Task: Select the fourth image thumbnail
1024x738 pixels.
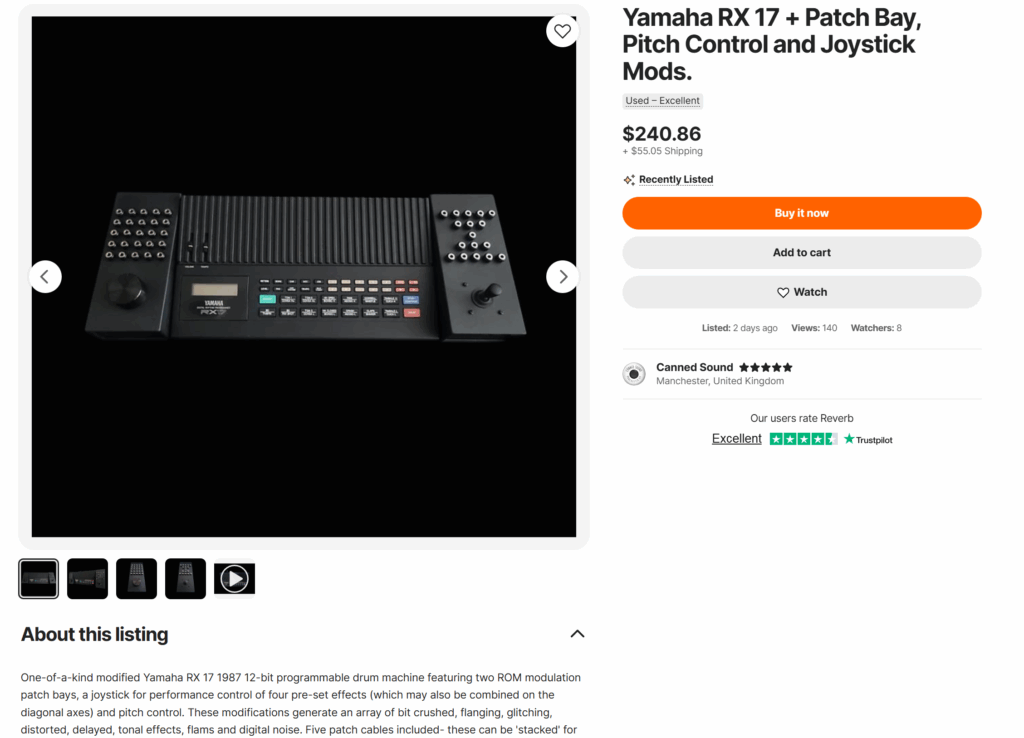Action: click(x=185, y=578)
